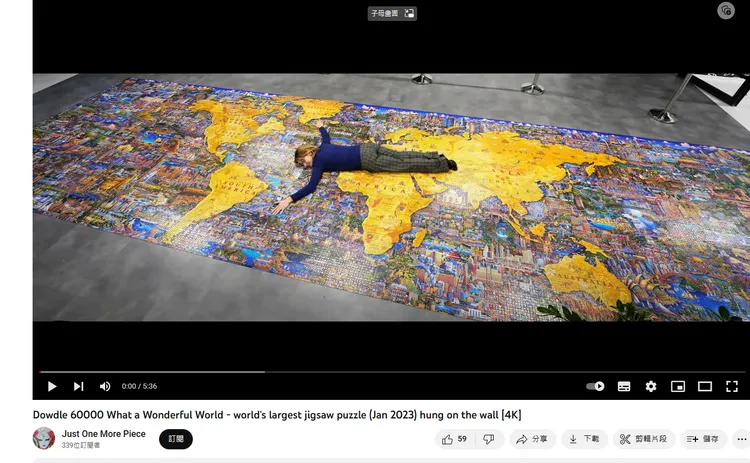Image resolution: width=750 pixels, height=463 pixels.
Task: Open Just One More Piece channel avatar
Action: click(44, 439)
